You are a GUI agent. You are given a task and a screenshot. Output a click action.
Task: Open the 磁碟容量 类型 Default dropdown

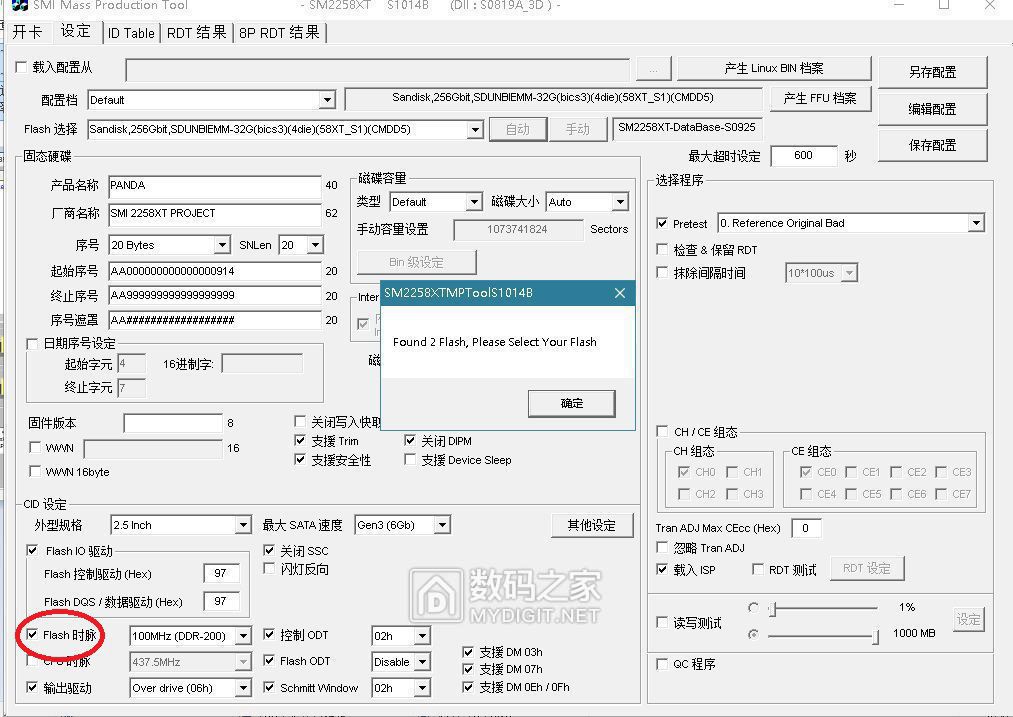pos(474,202)
